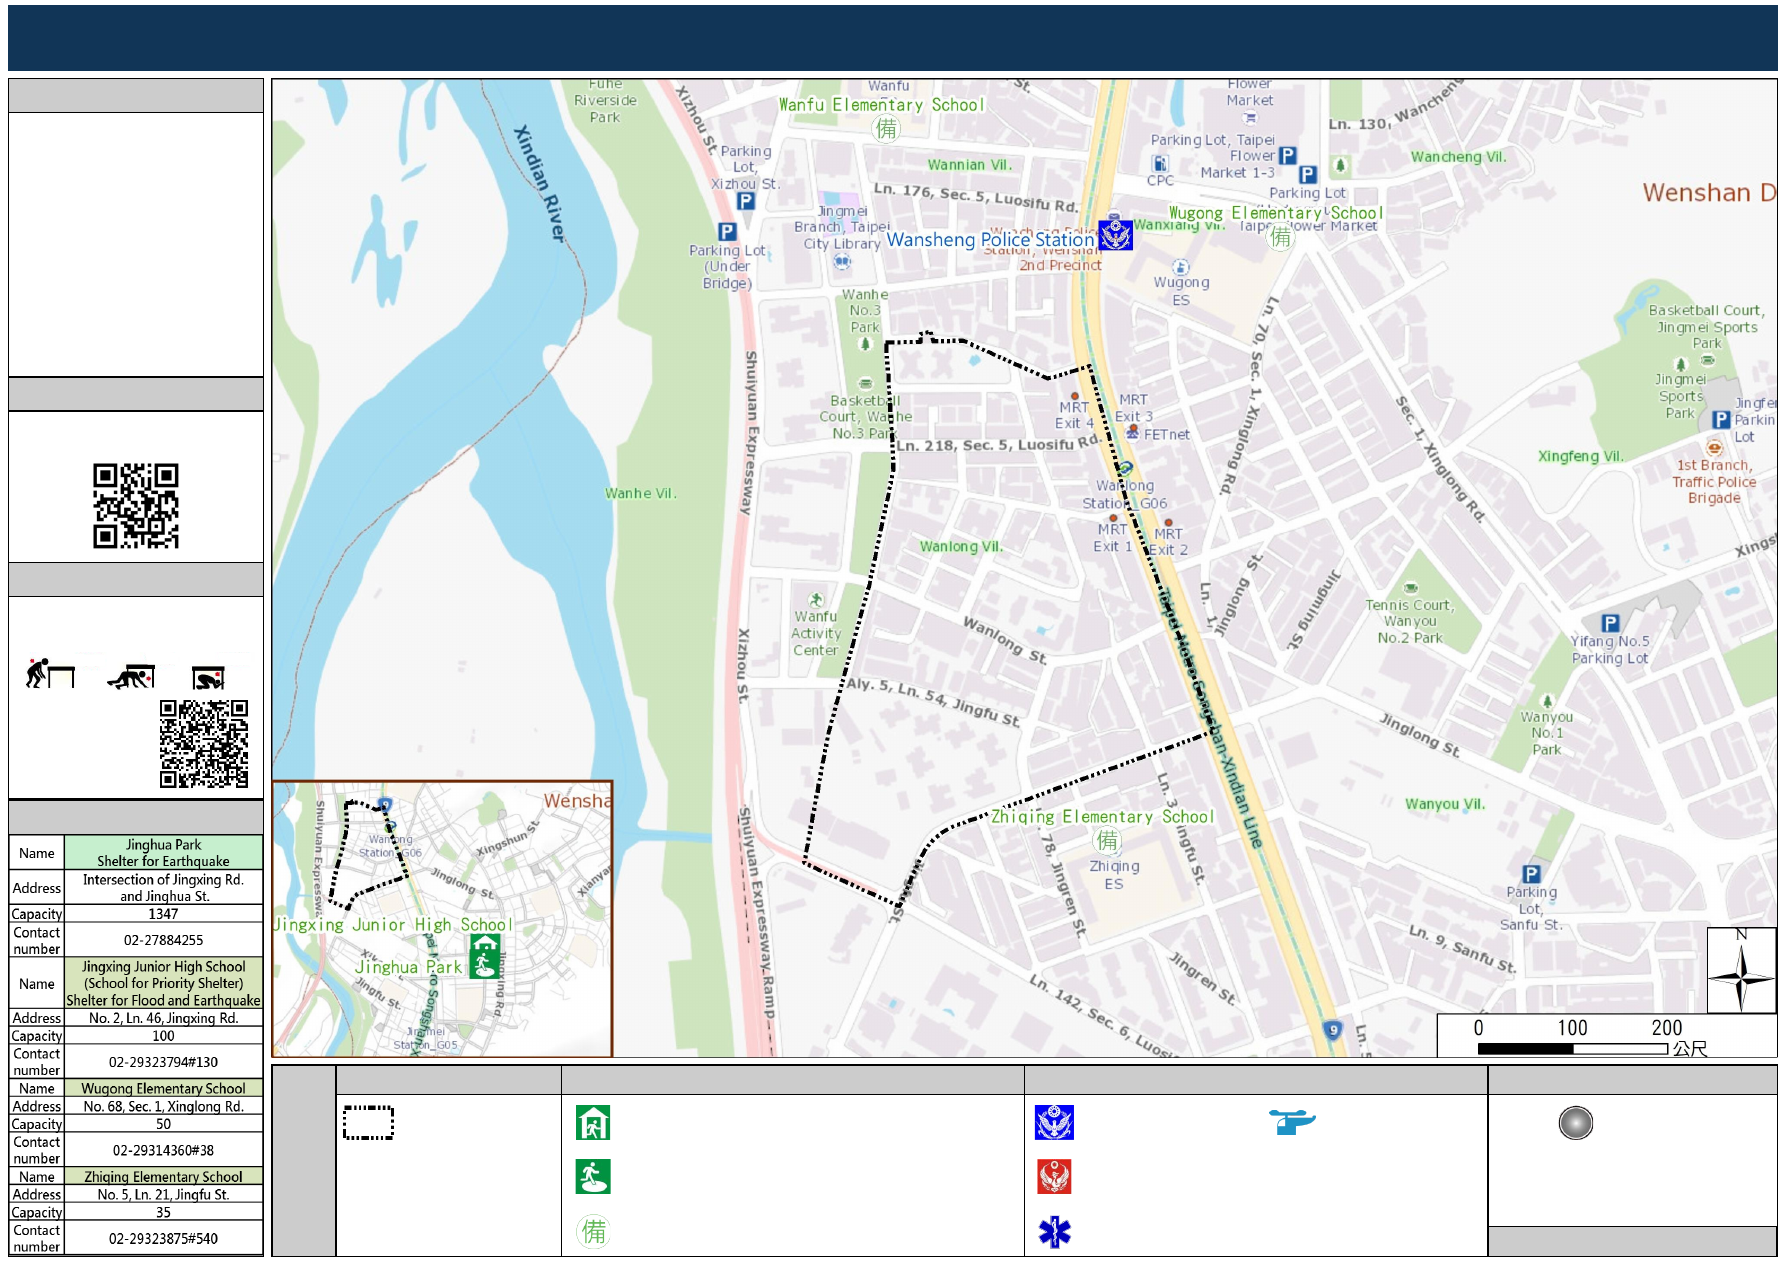1786x1263 pixels.
Task: Click the route 9 highway shield
Action: [1332, 1030]
